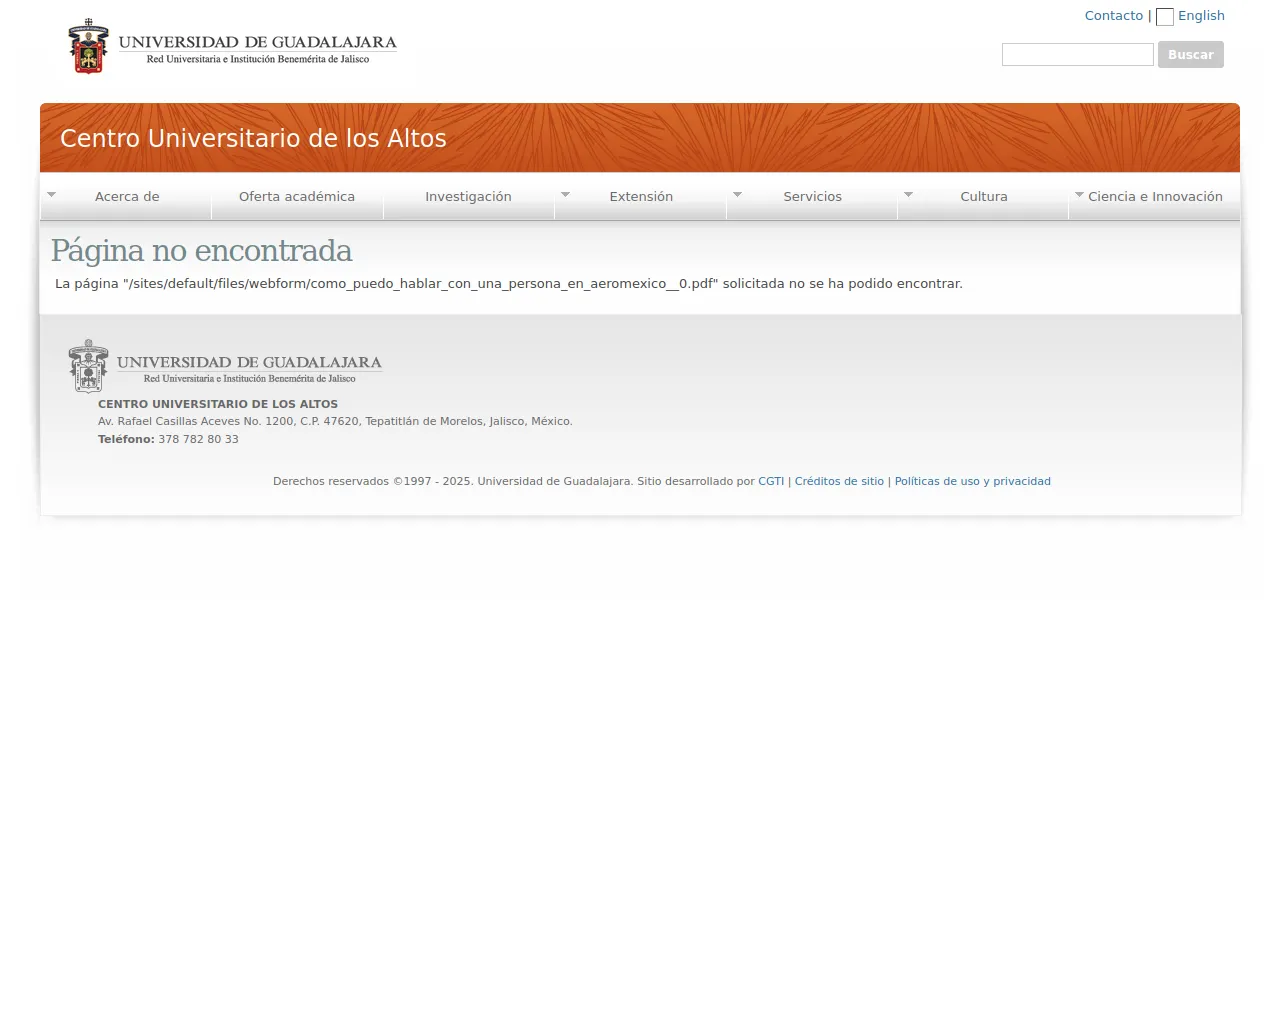Expand the Ciencia e Innovación dropdown arrow
Viewport: 1280px width, 1024px height.
coord(1079,194)
